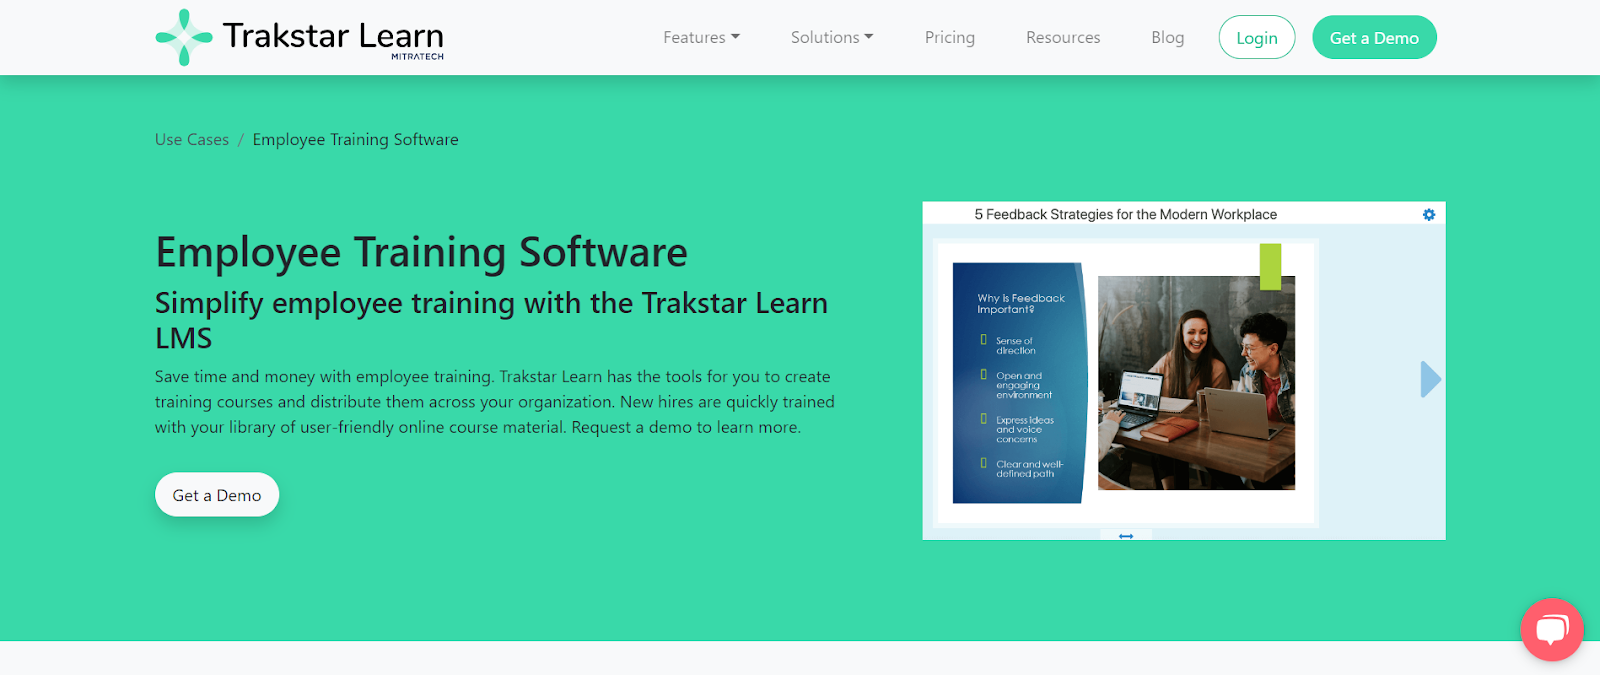Click the 'Simplify employee training' subheading
This screenshot has width=1600, height=675.
[491, 320]
